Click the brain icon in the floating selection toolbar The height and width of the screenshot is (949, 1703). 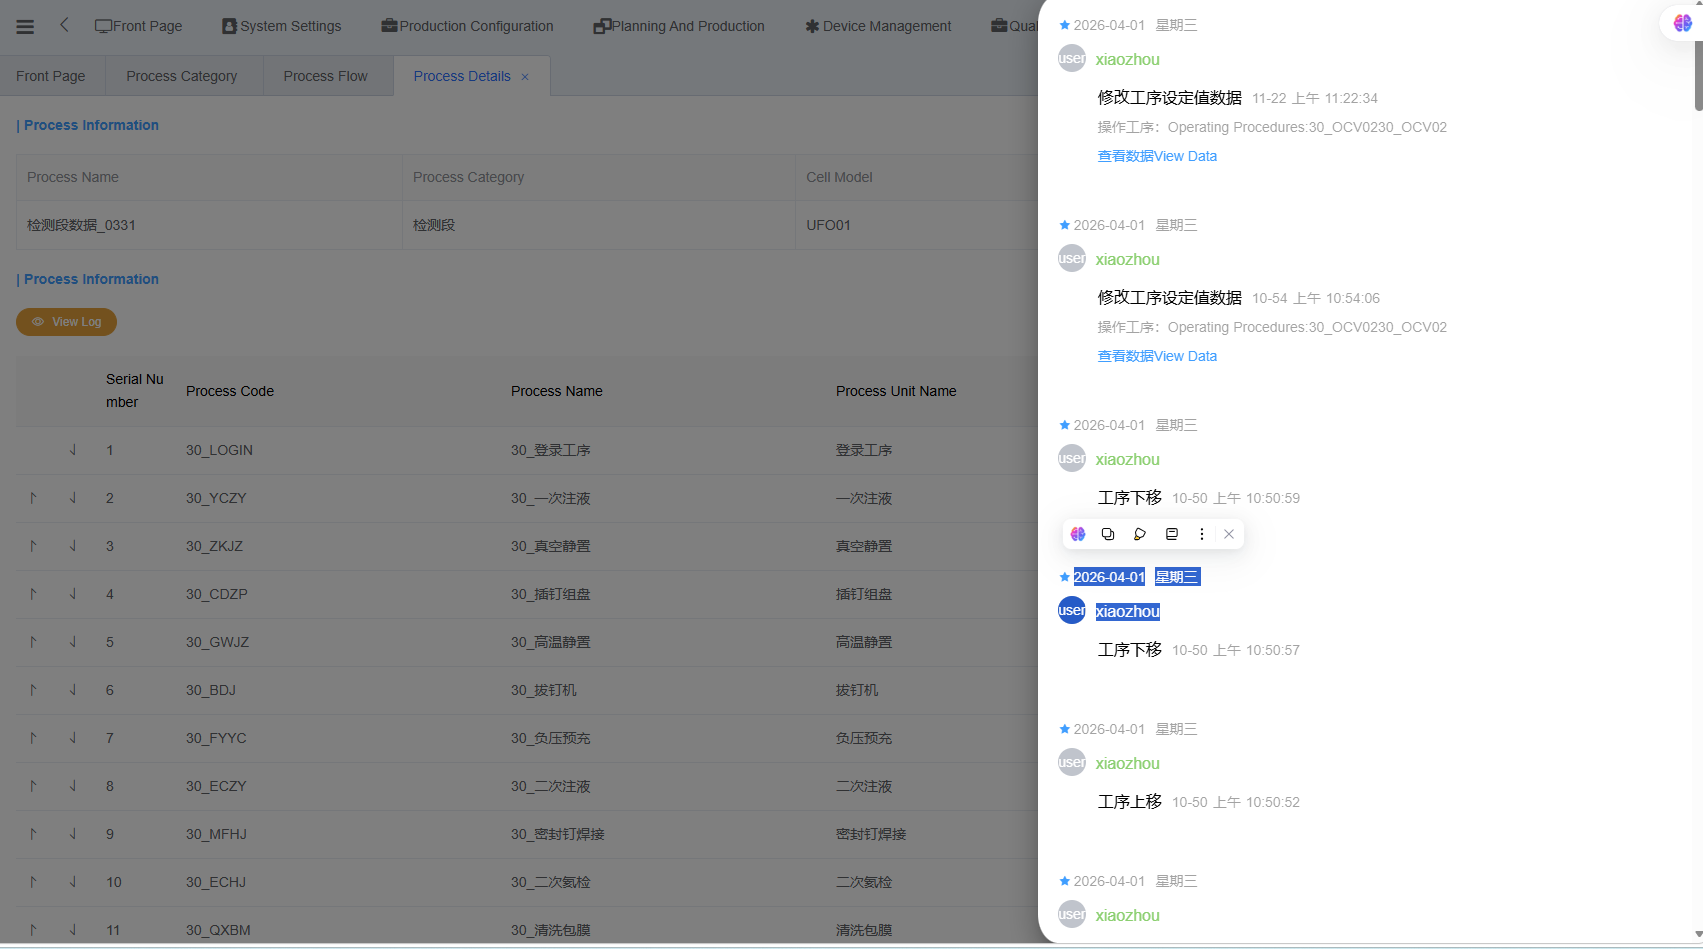tap(1078, 534)
